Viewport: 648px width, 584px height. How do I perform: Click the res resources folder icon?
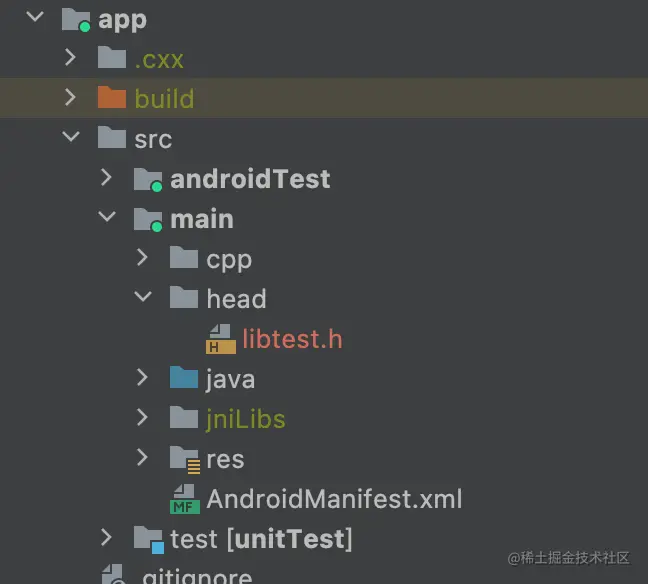185,460
